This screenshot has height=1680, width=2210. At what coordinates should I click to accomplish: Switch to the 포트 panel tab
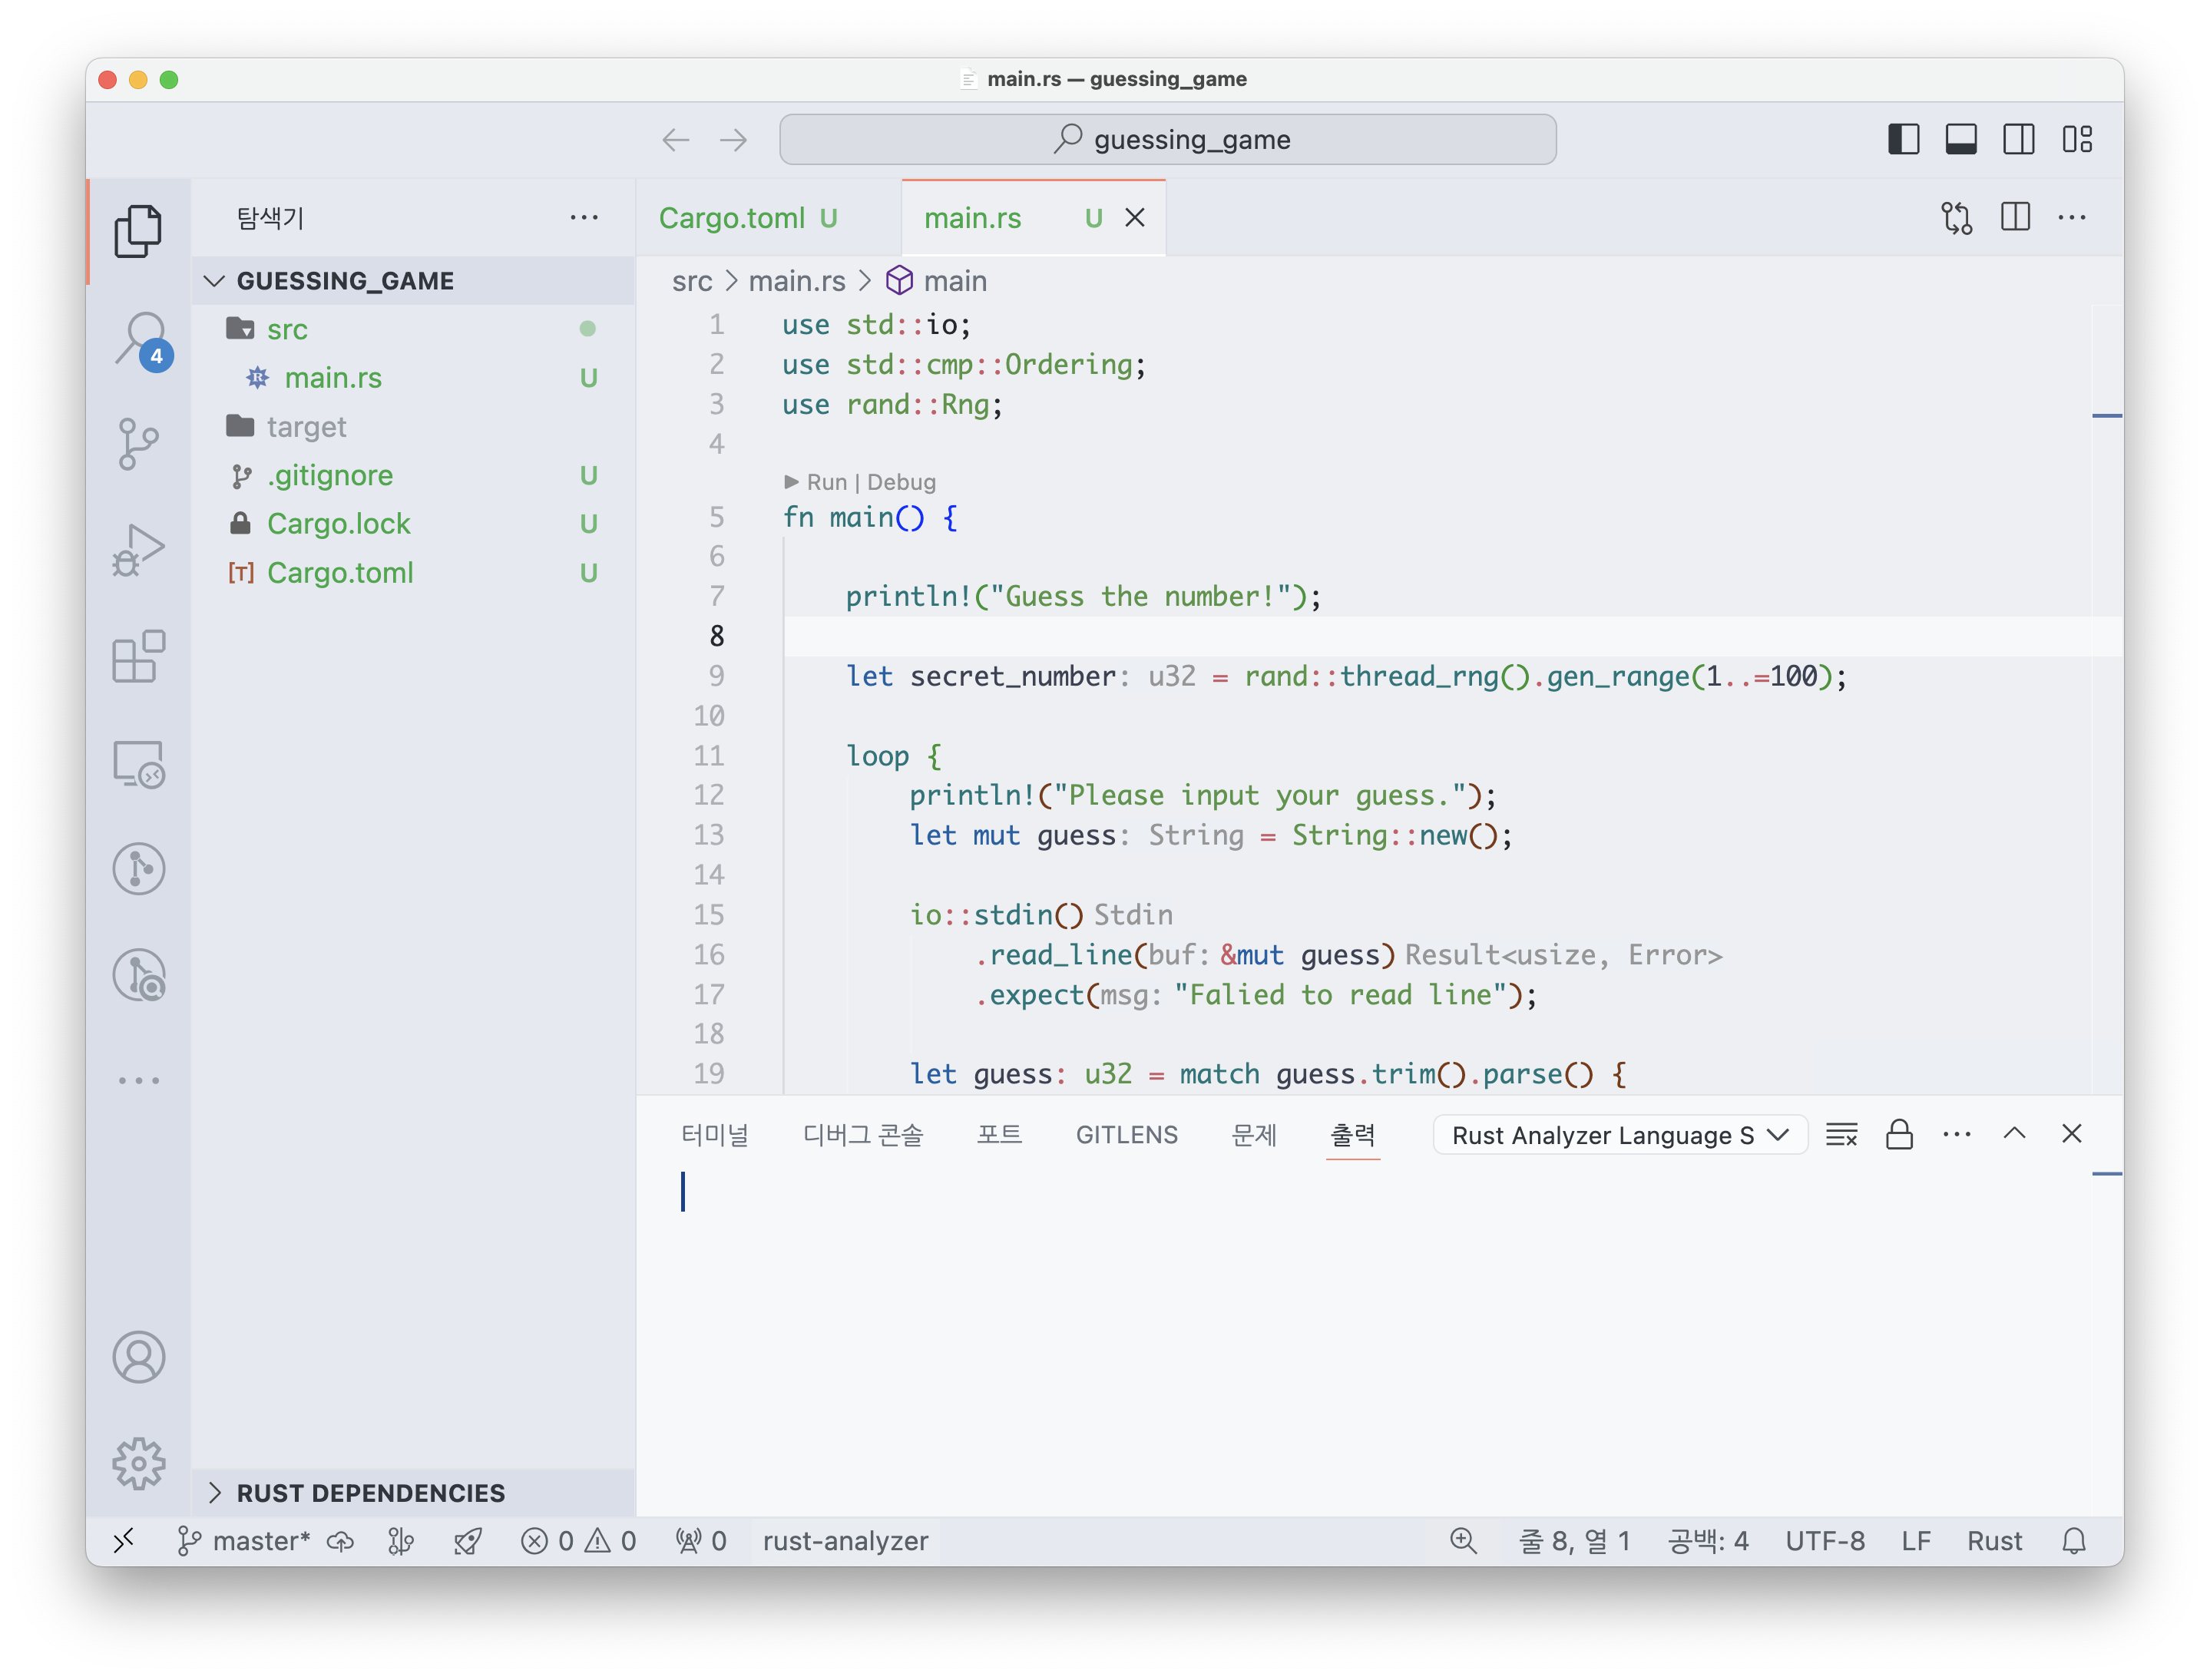click(999, 1135)
